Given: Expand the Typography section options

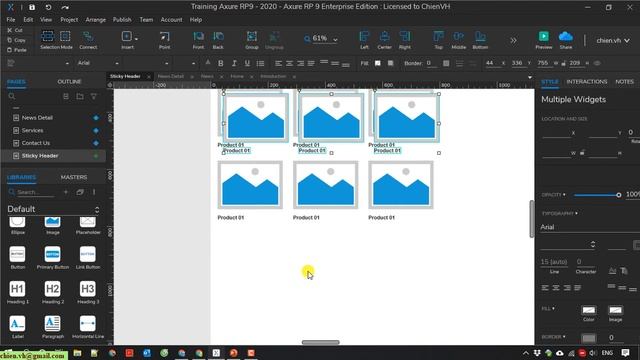Looking at the screenshot, I should pos(576,213).
